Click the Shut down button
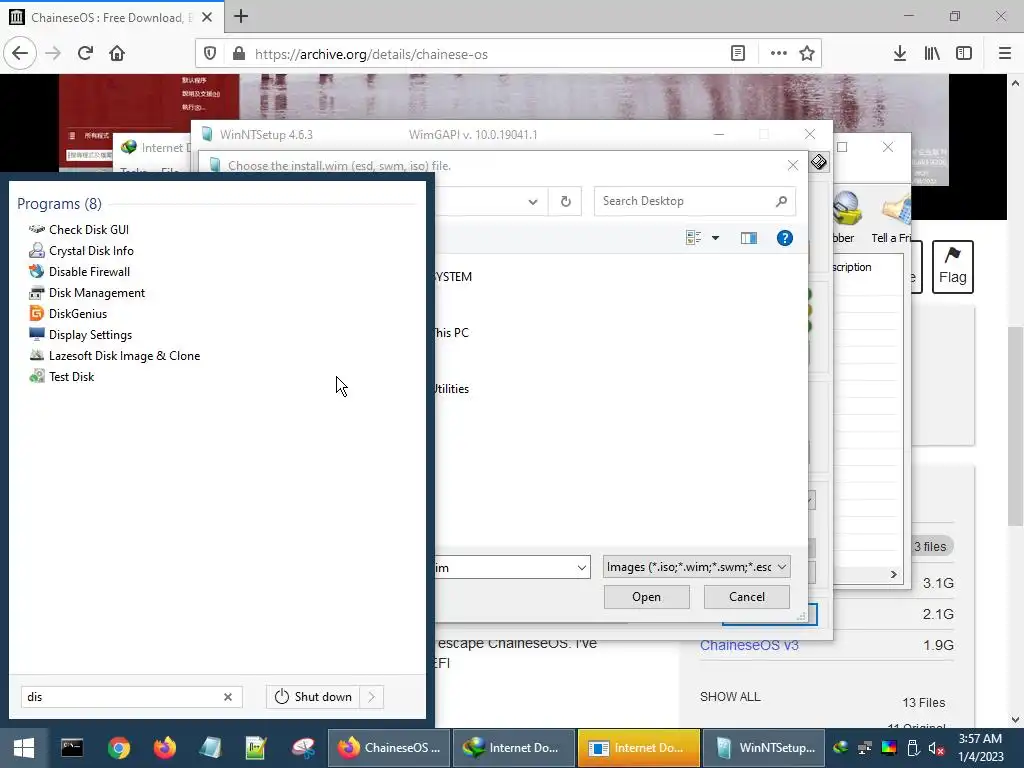Viewport: 1024px width, 768px height. coord(313,697)
